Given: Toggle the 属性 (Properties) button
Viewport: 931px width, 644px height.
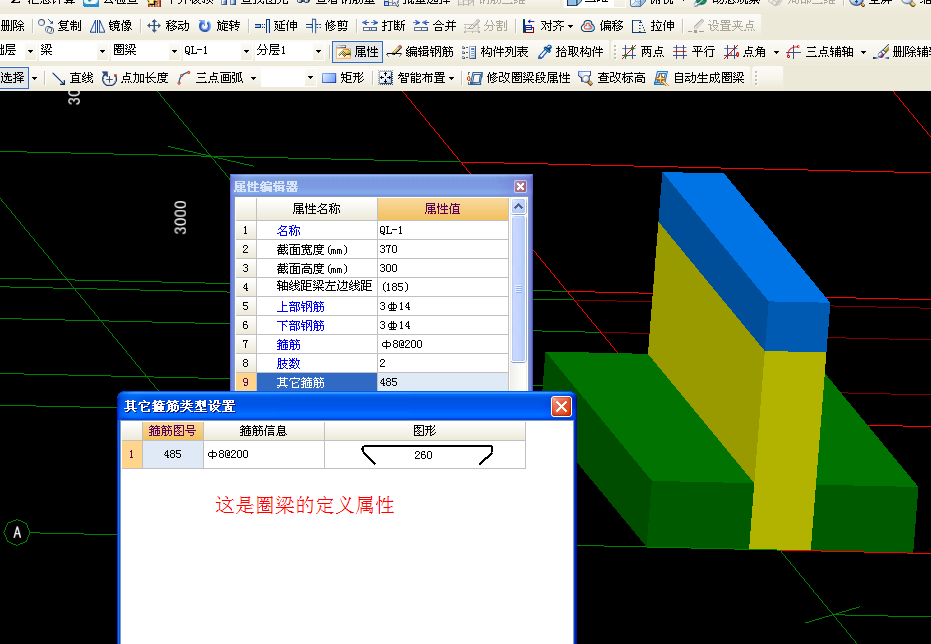Looking at the screenshot, I should [x=357, y=52].
